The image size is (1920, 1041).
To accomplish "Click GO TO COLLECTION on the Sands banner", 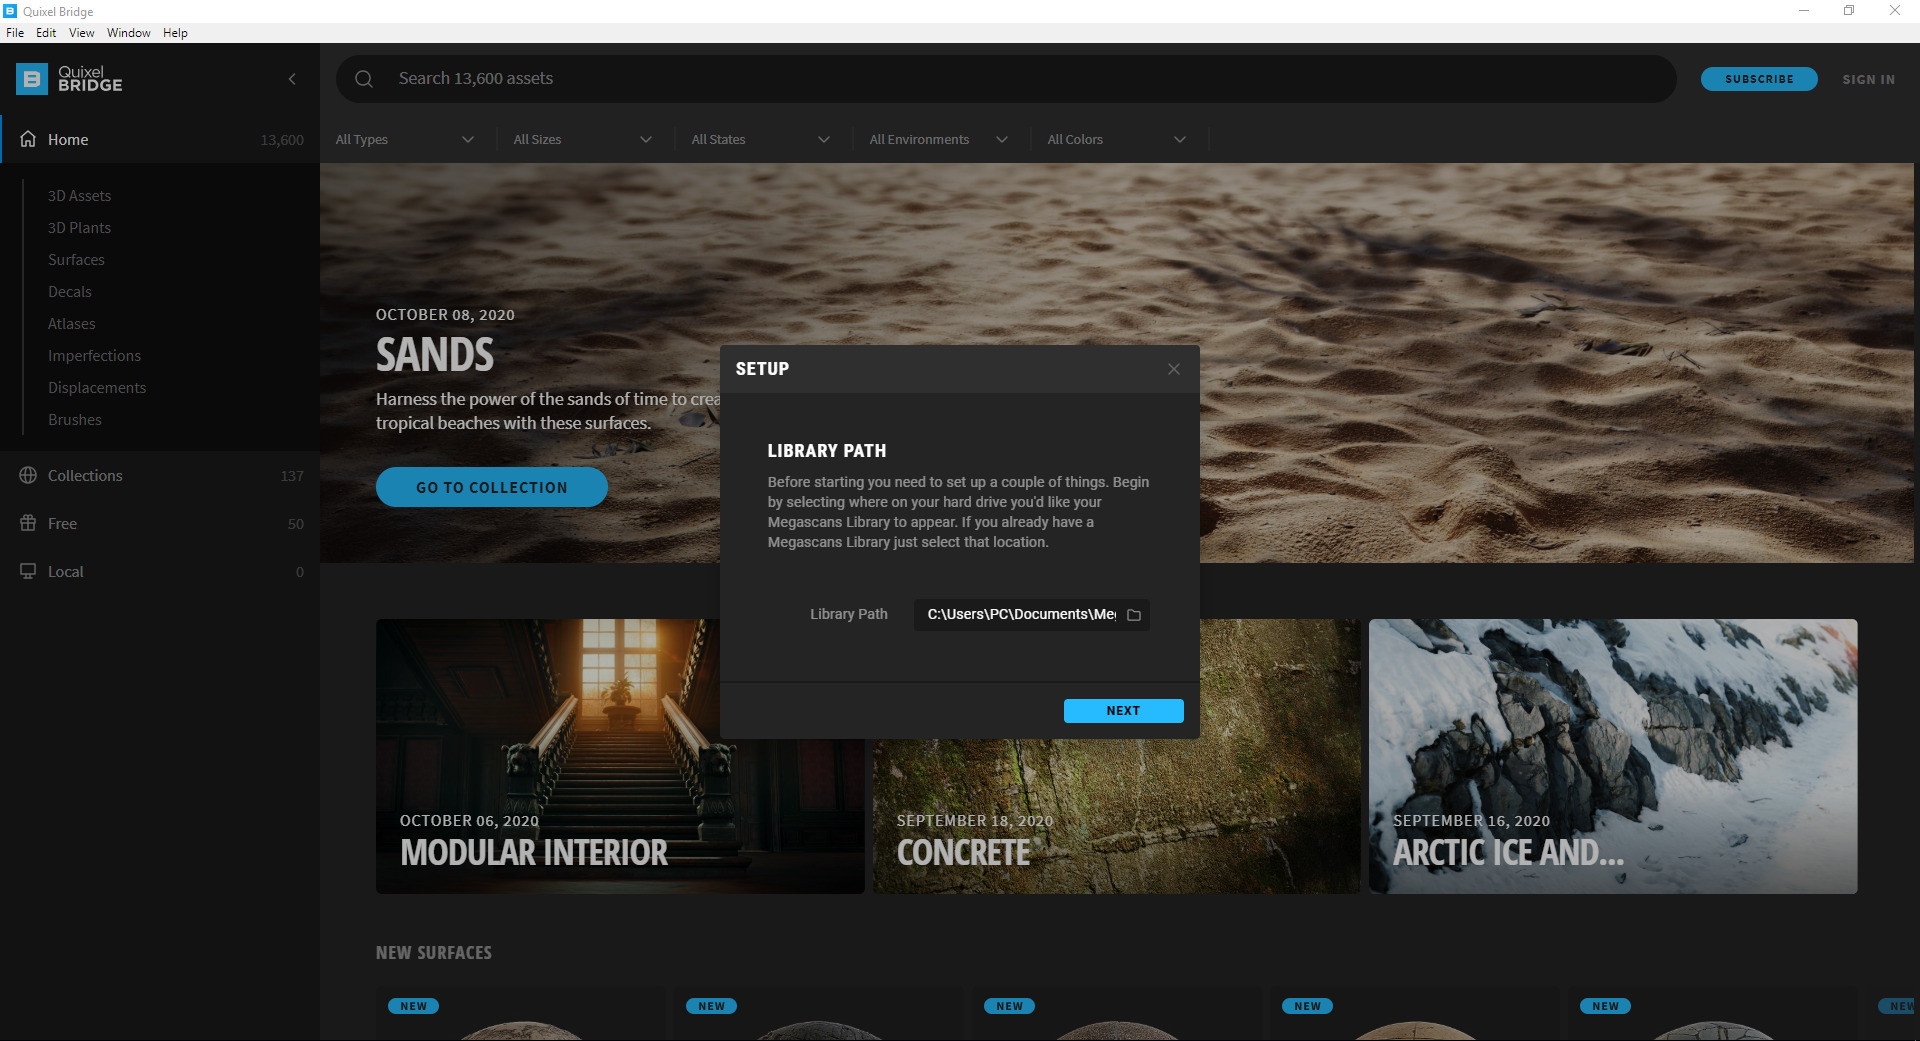I will [491, 487].
